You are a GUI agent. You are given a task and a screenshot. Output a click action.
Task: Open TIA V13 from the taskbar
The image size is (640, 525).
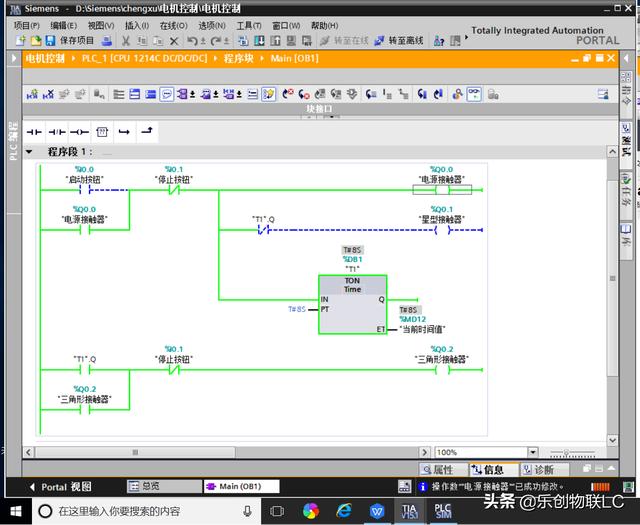(409, 511)
